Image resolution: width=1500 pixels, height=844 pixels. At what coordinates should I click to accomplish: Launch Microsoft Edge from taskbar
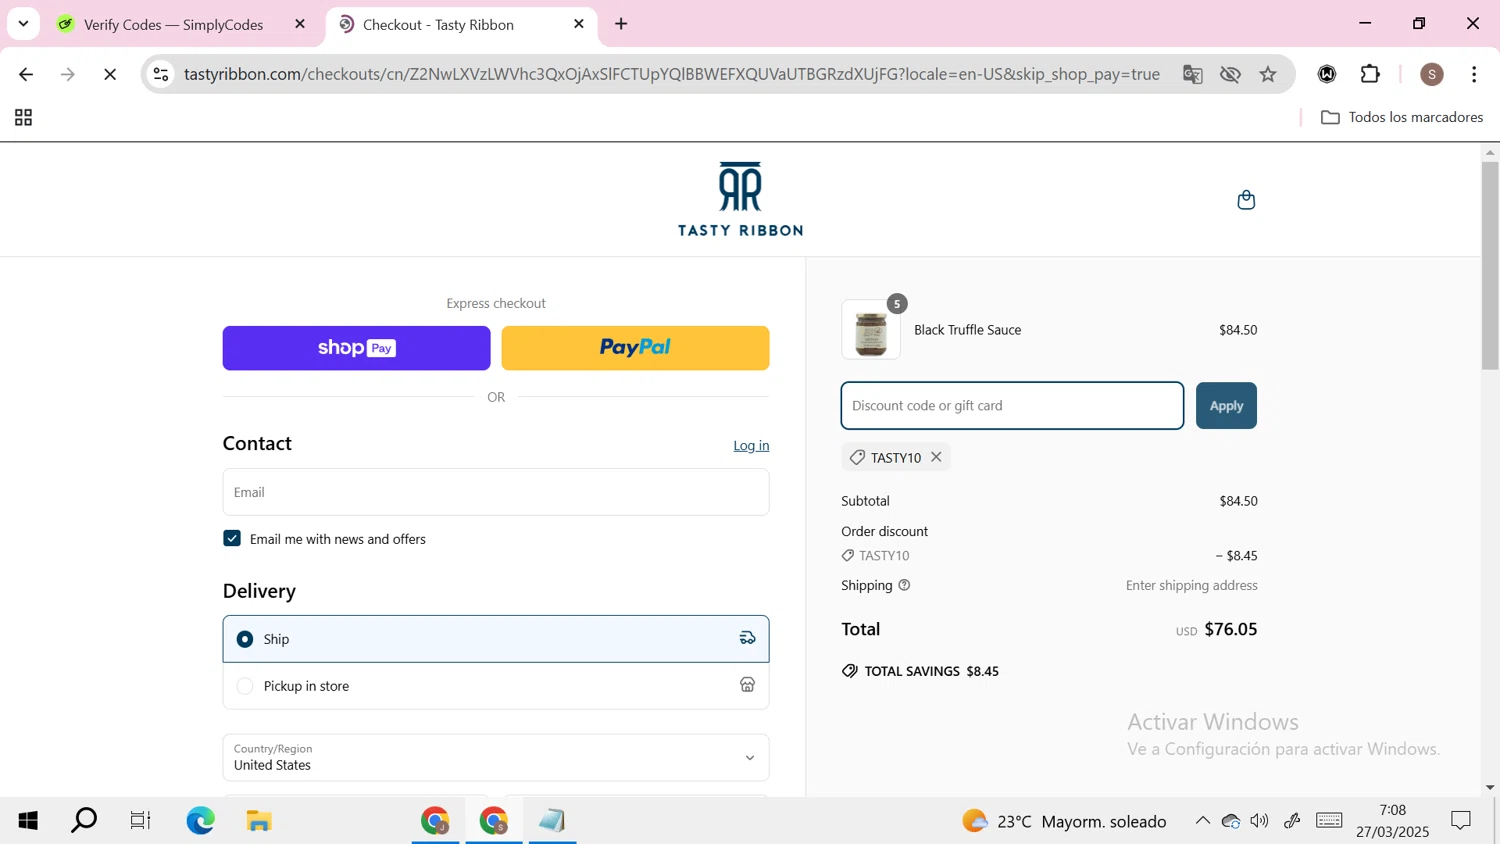pos(200,821)
